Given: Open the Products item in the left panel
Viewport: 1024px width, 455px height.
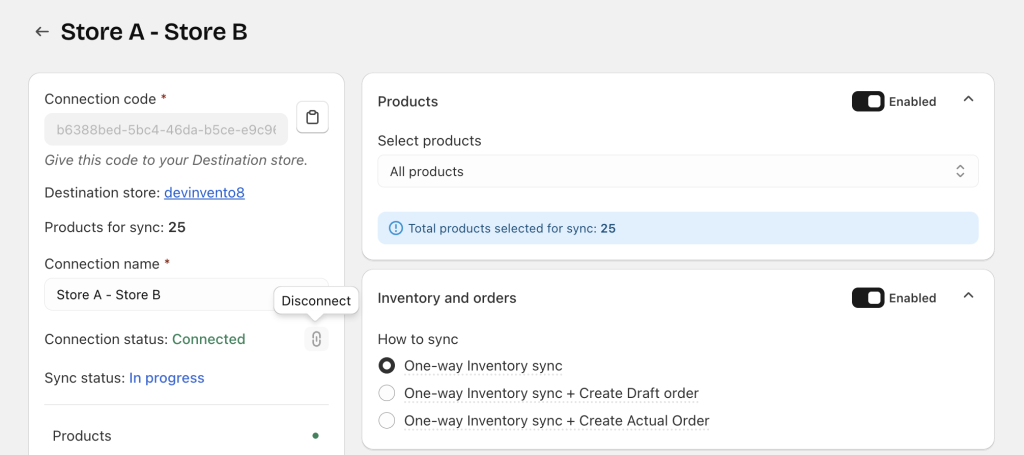Looking at the screenshot, I should tap(82, 436).
